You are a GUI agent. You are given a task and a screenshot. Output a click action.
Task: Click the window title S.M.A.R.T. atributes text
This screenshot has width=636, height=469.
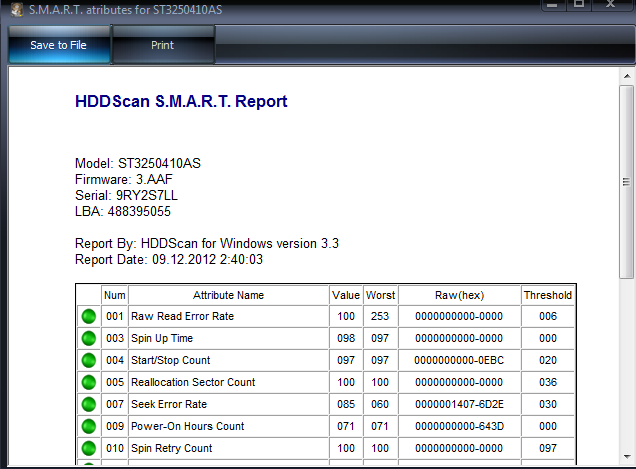pos(125,9)
